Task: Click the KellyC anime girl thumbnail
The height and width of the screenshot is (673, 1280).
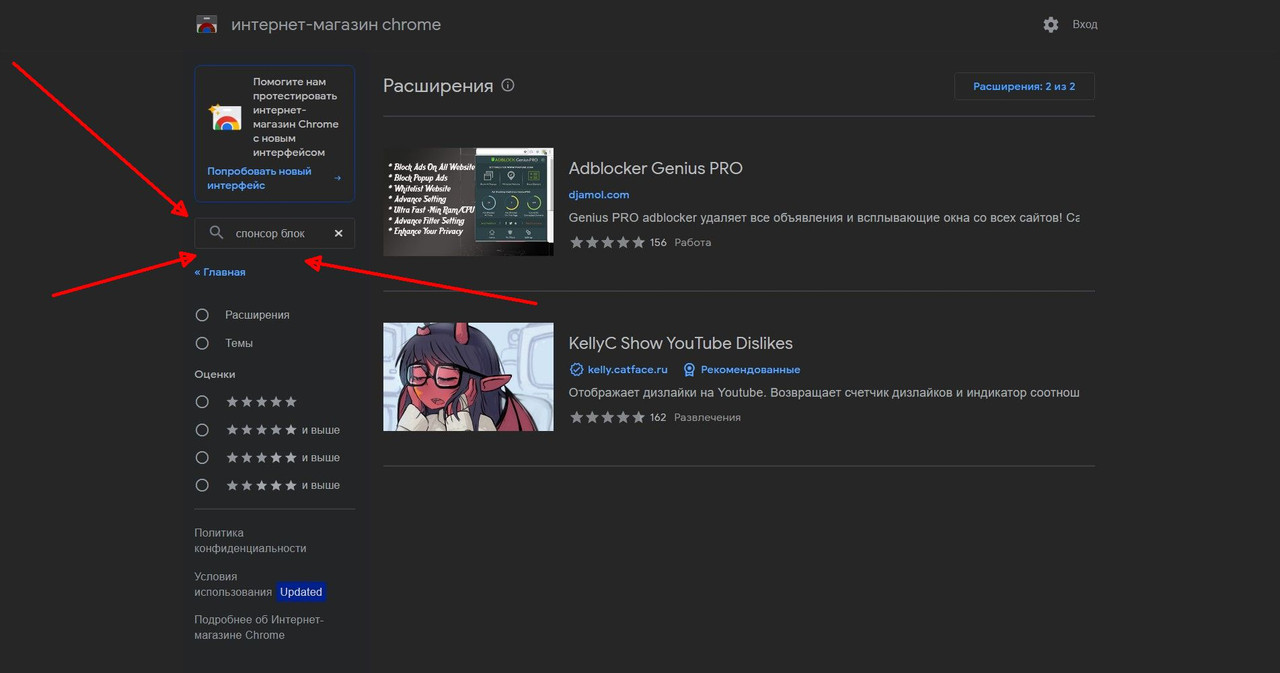Action: 468,377
